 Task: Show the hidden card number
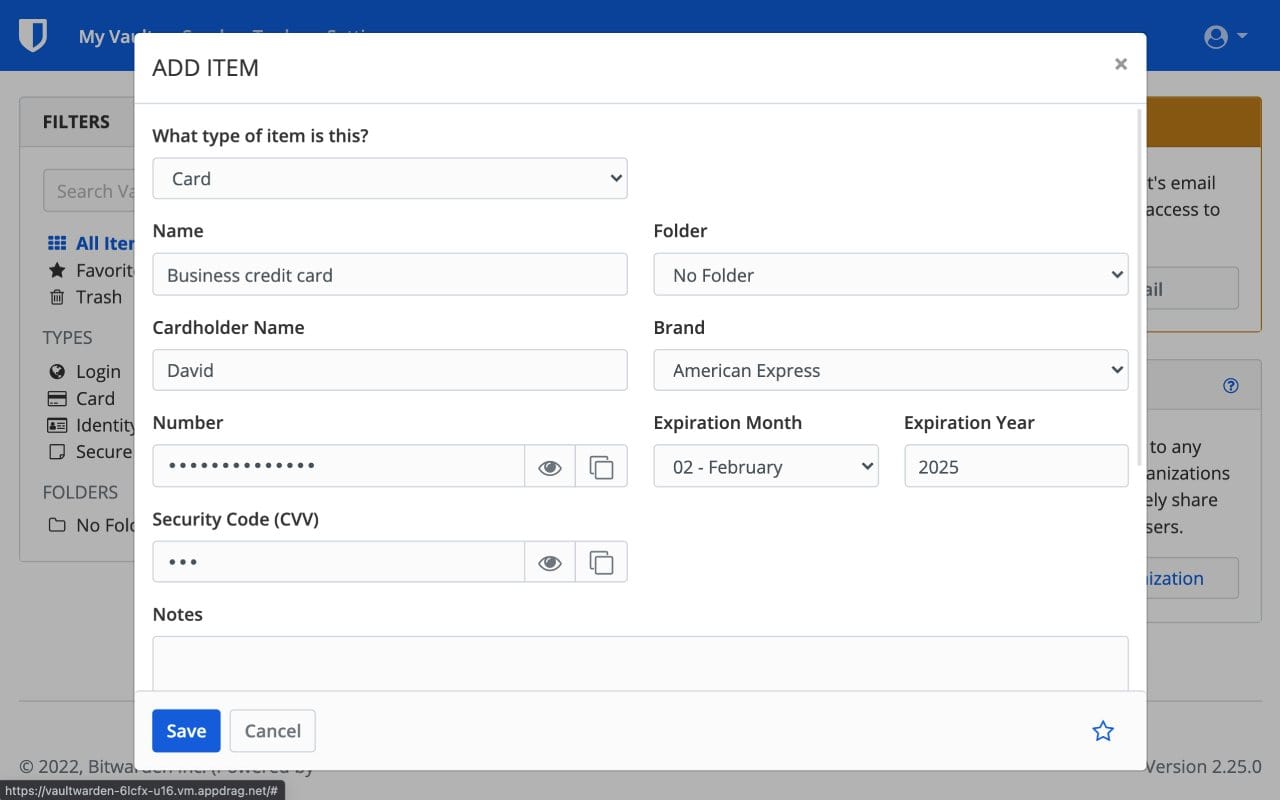(x=549, y=467)
